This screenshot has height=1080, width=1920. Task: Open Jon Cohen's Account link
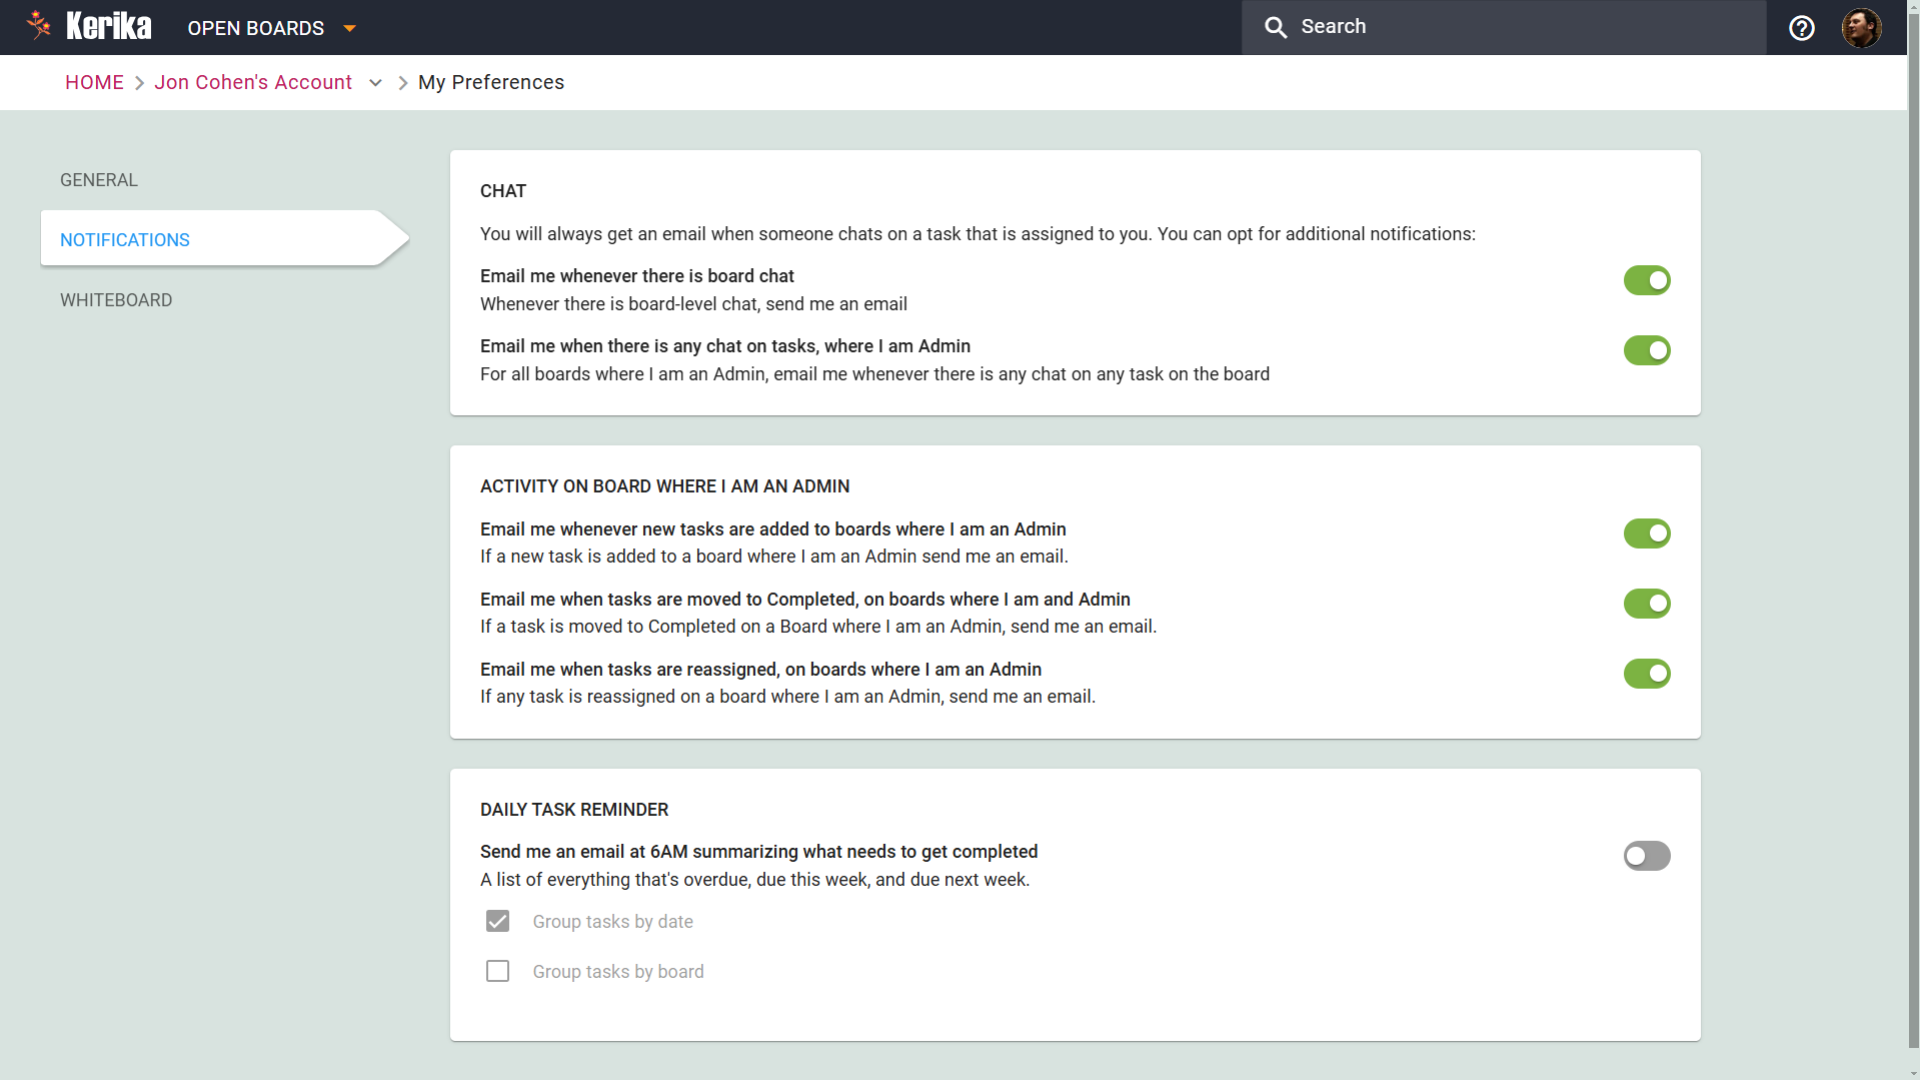tap(253, 83)
